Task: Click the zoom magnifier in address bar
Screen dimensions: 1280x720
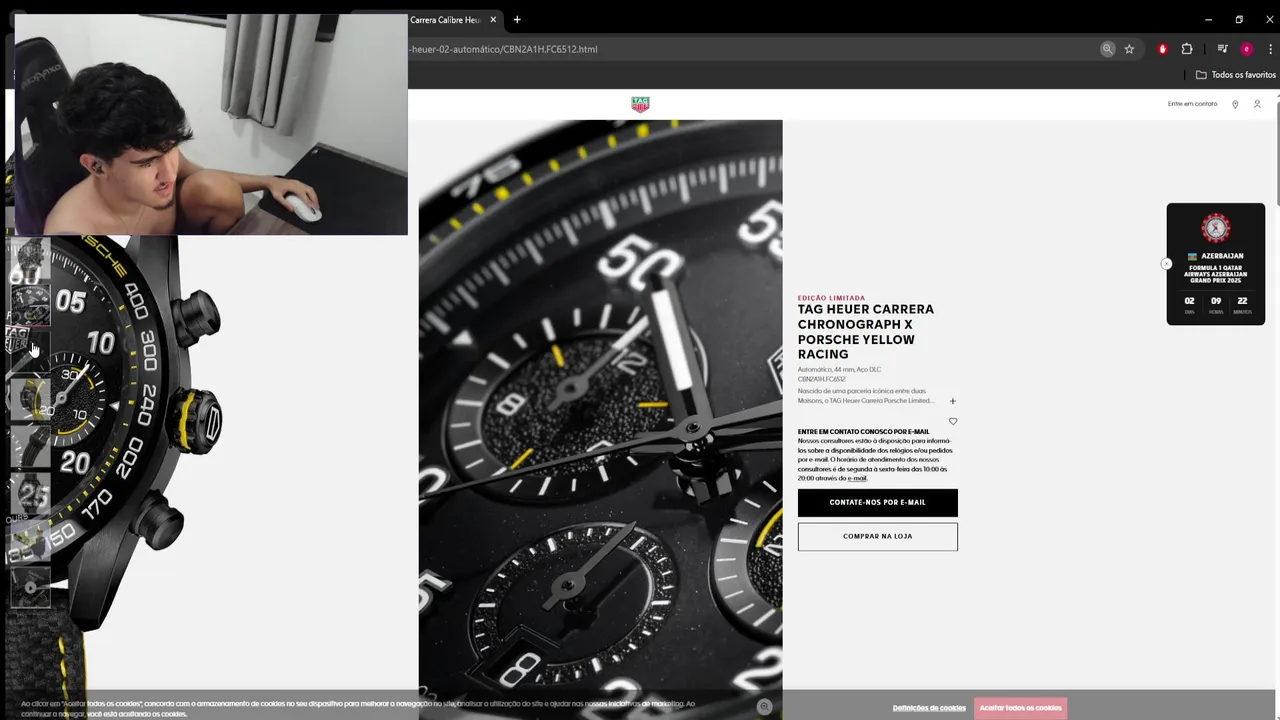Action: point(1107,49)
